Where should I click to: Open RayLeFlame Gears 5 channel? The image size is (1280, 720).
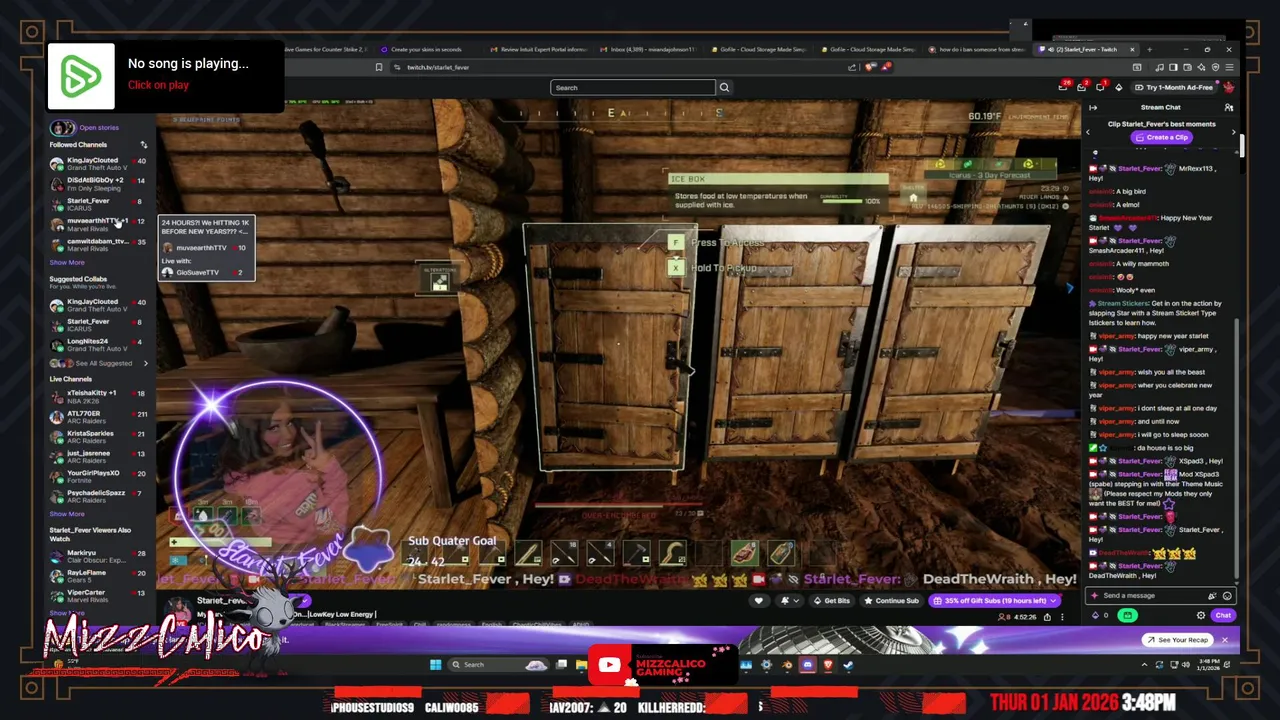click(98, 576)
